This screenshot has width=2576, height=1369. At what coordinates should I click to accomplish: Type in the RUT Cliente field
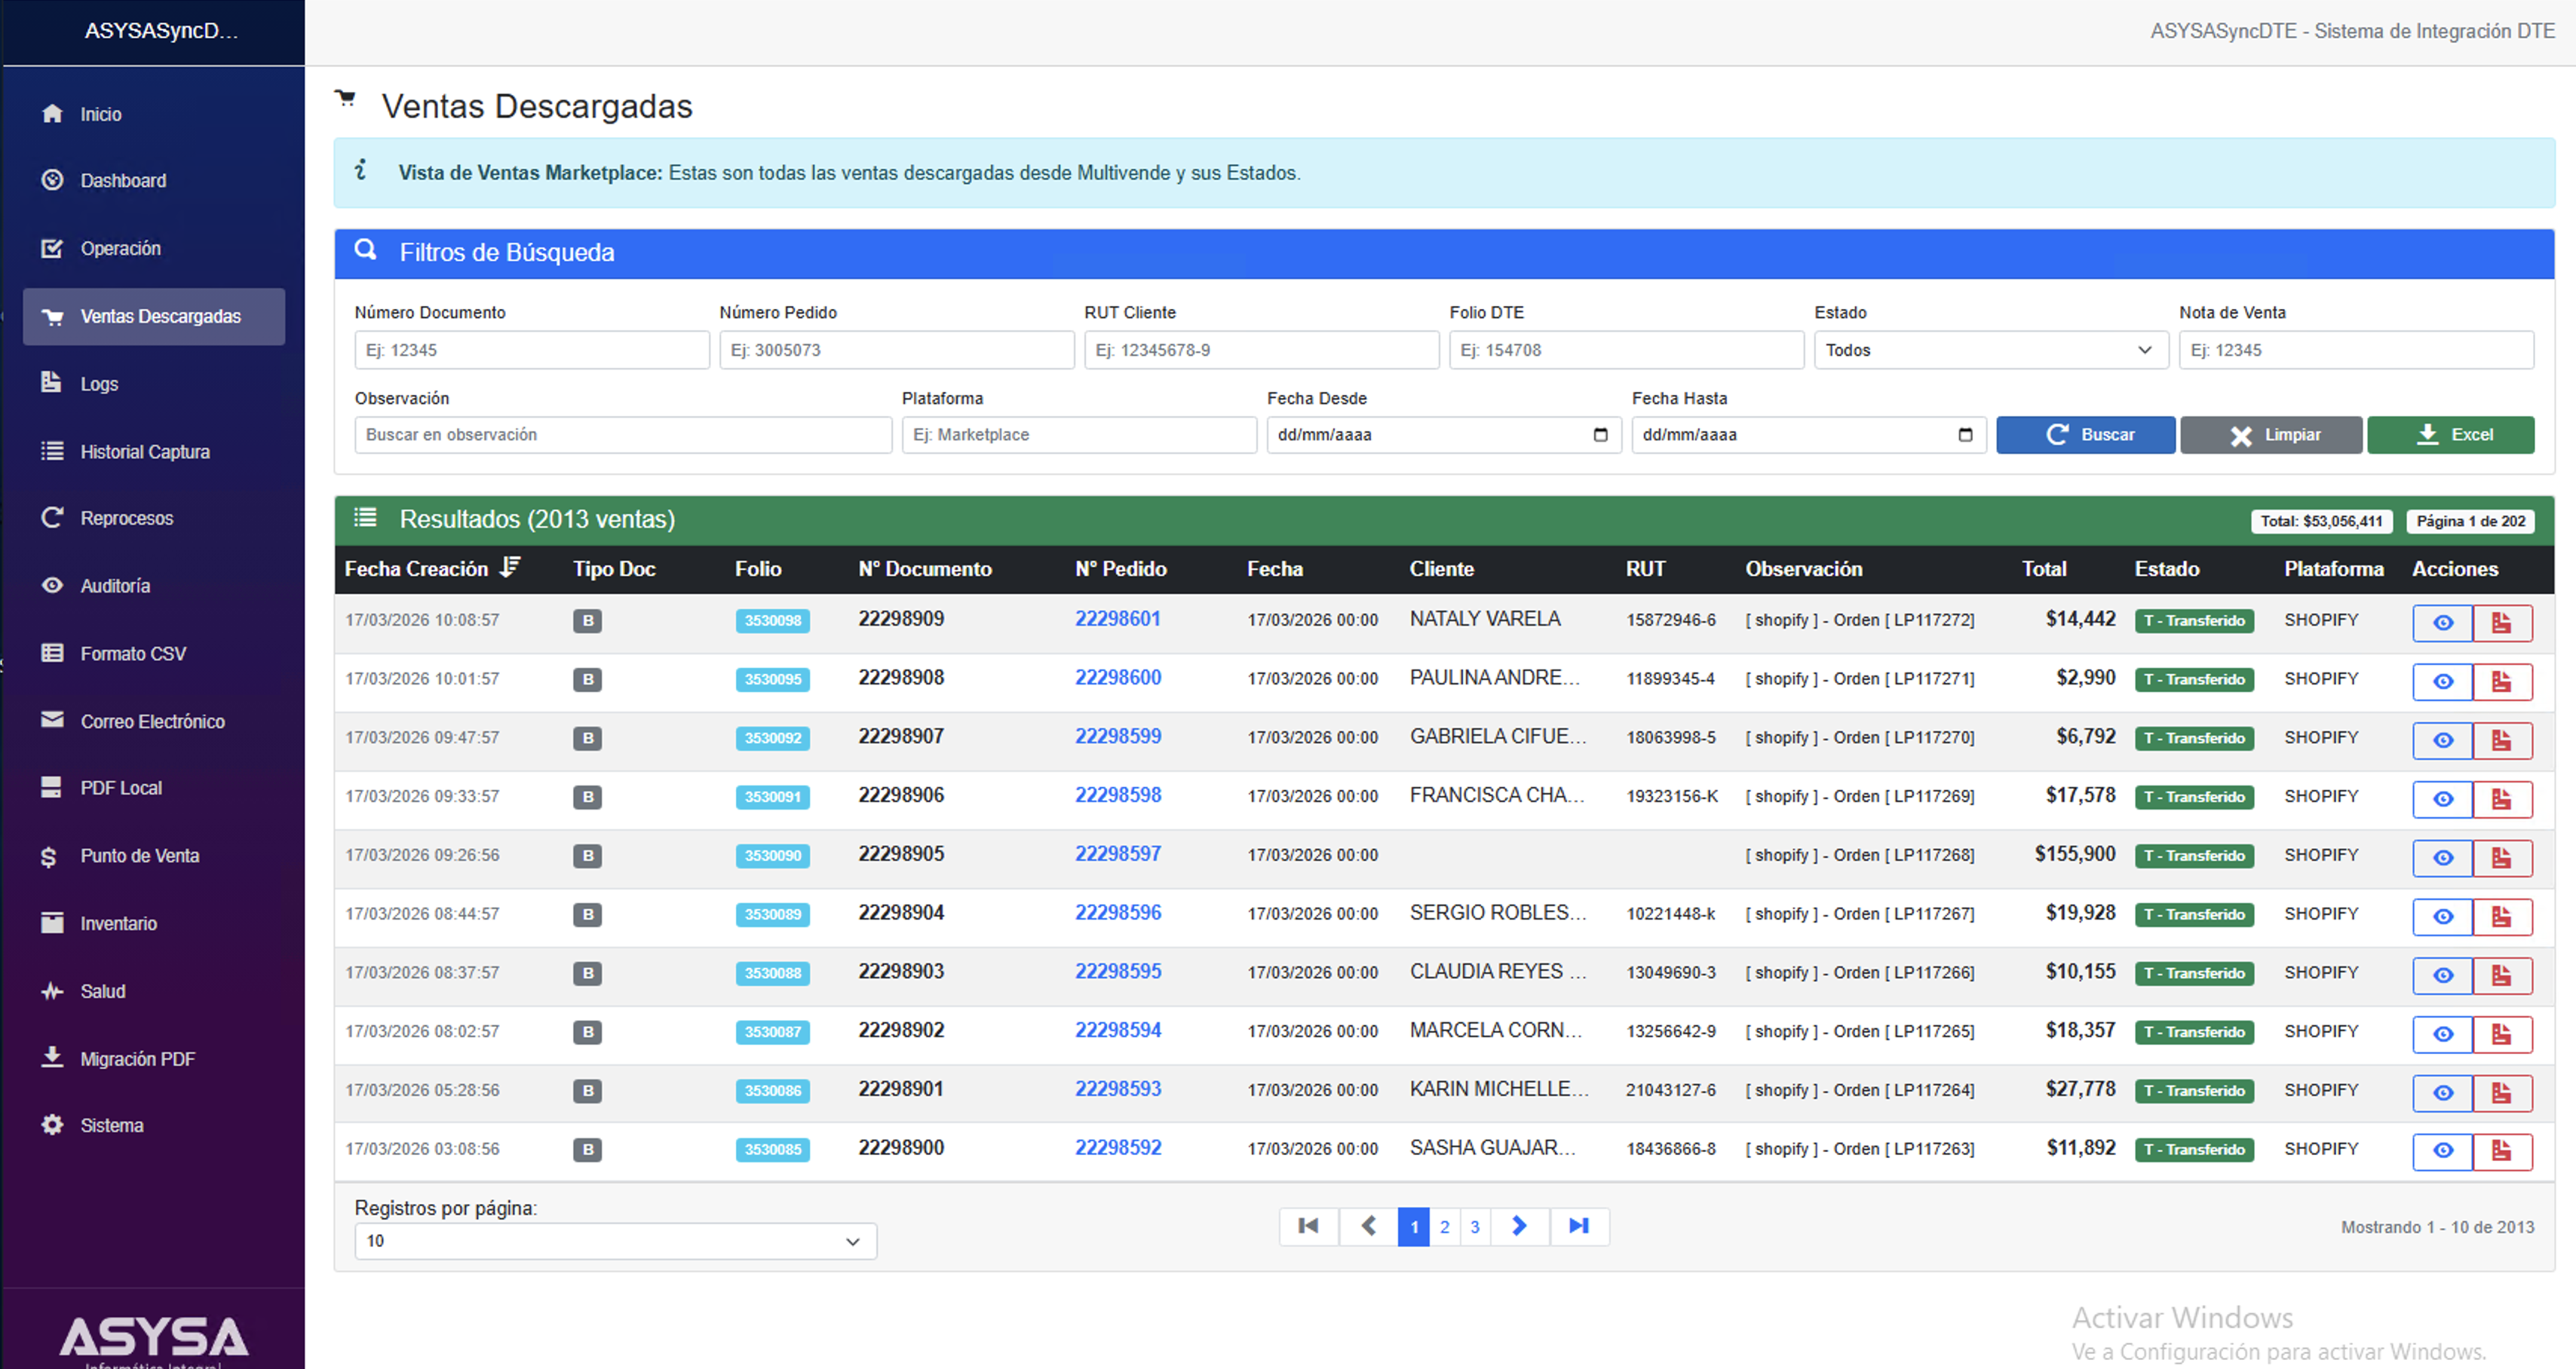tap(1261, 349)
